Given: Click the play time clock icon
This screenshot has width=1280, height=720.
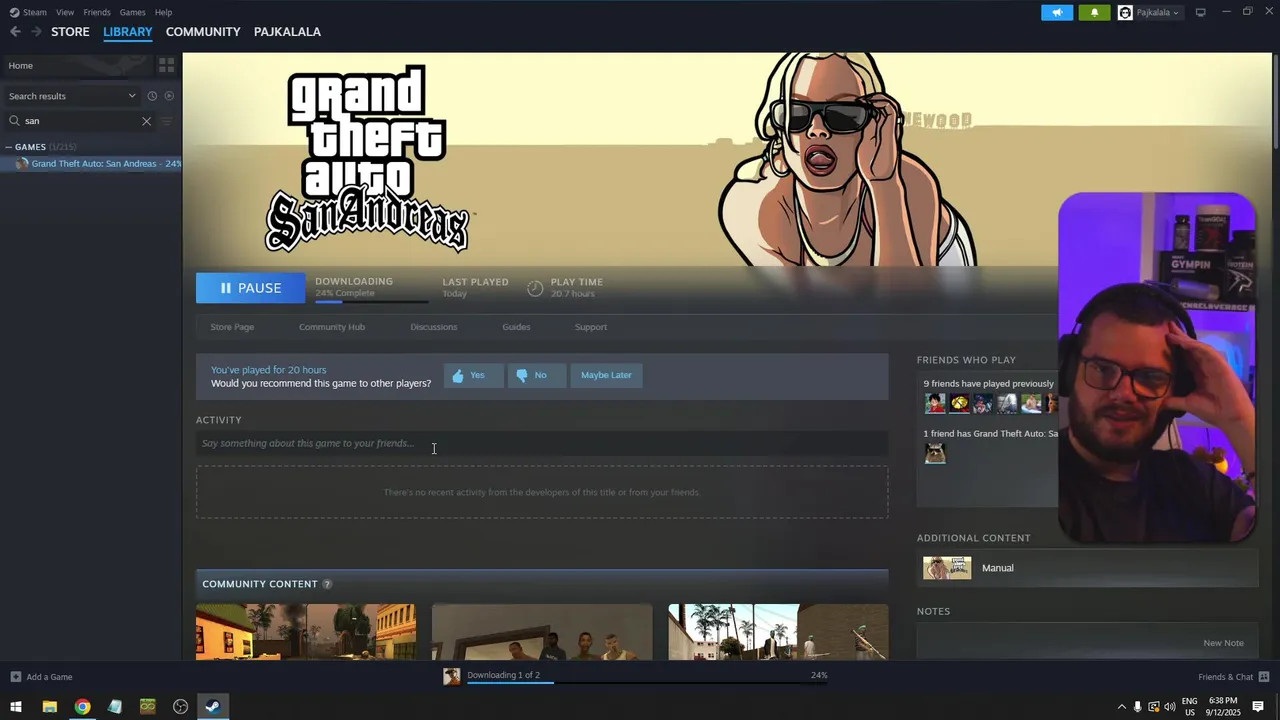Looking at the screenshot, I should coord(535,288).
